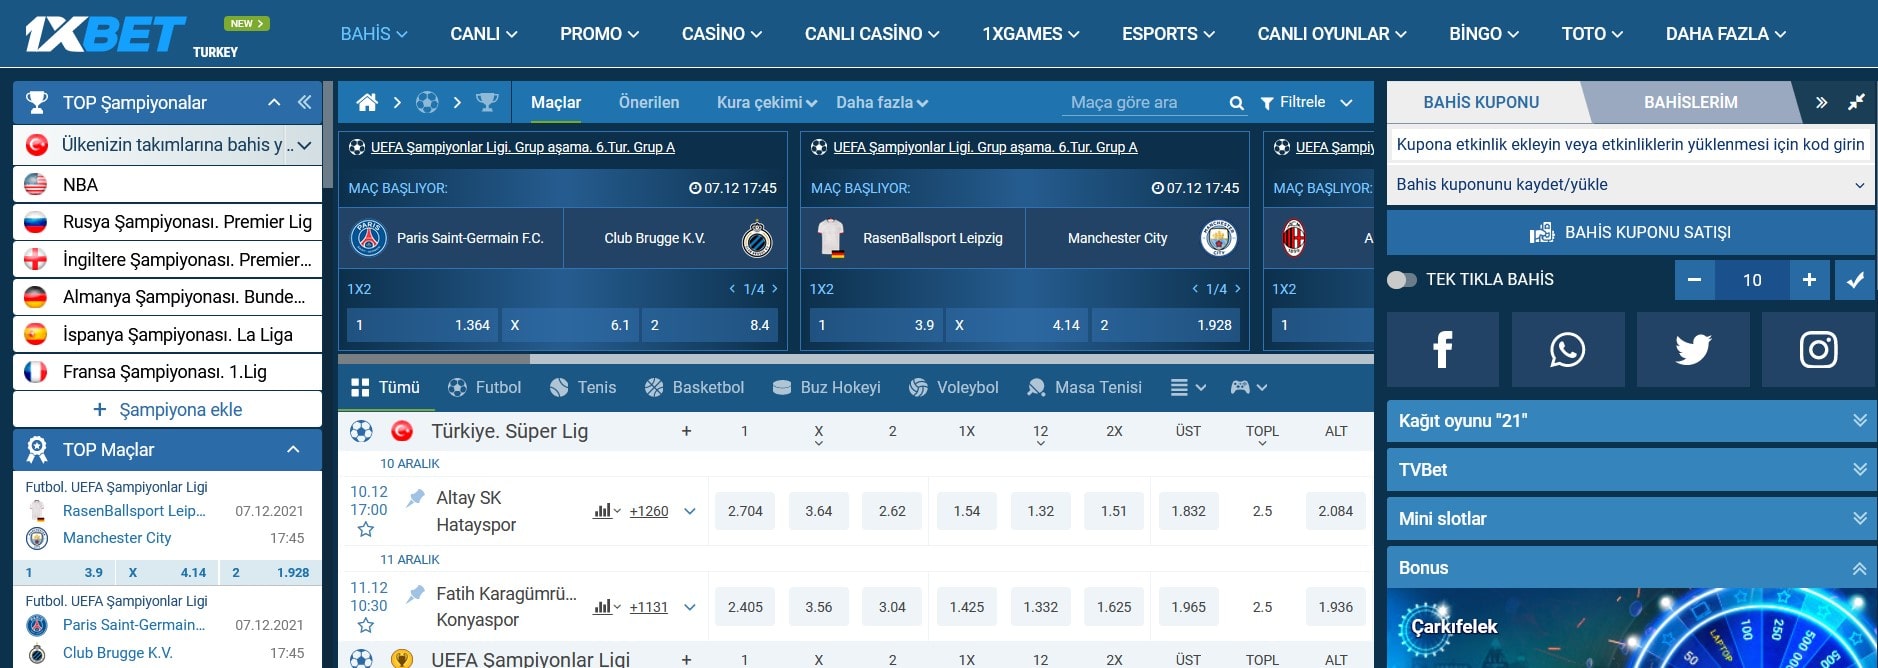Click the Club Brugge club crest
Screen dimensions: 1878x668
757,238
